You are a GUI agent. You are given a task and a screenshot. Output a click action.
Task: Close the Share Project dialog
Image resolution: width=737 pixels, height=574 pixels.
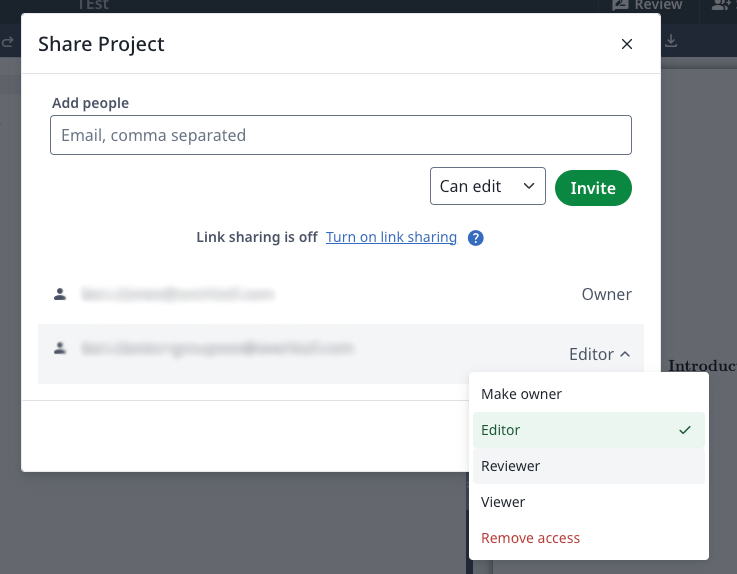pyautogui.click(x=627, y=44)
